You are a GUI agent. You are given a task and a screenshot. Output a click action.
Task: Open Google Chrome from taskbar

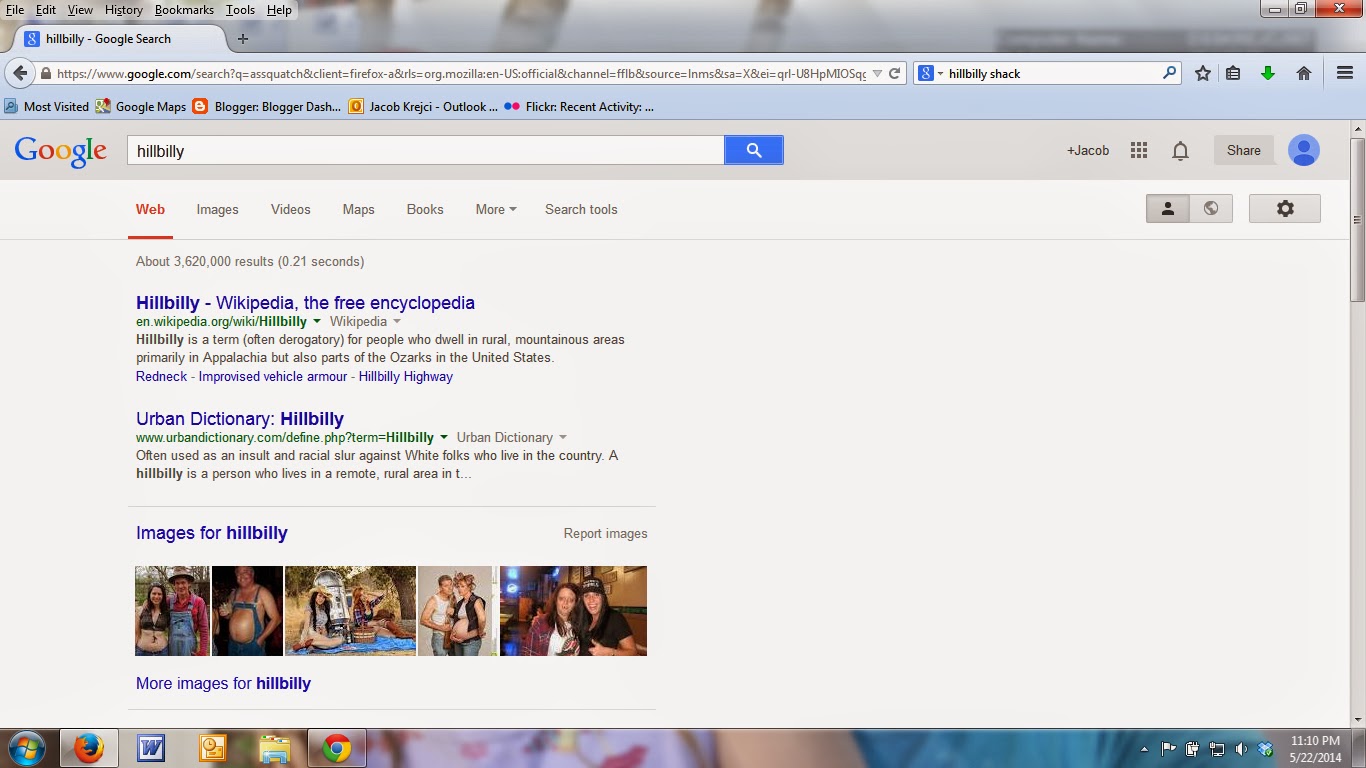tap(337, 748)
